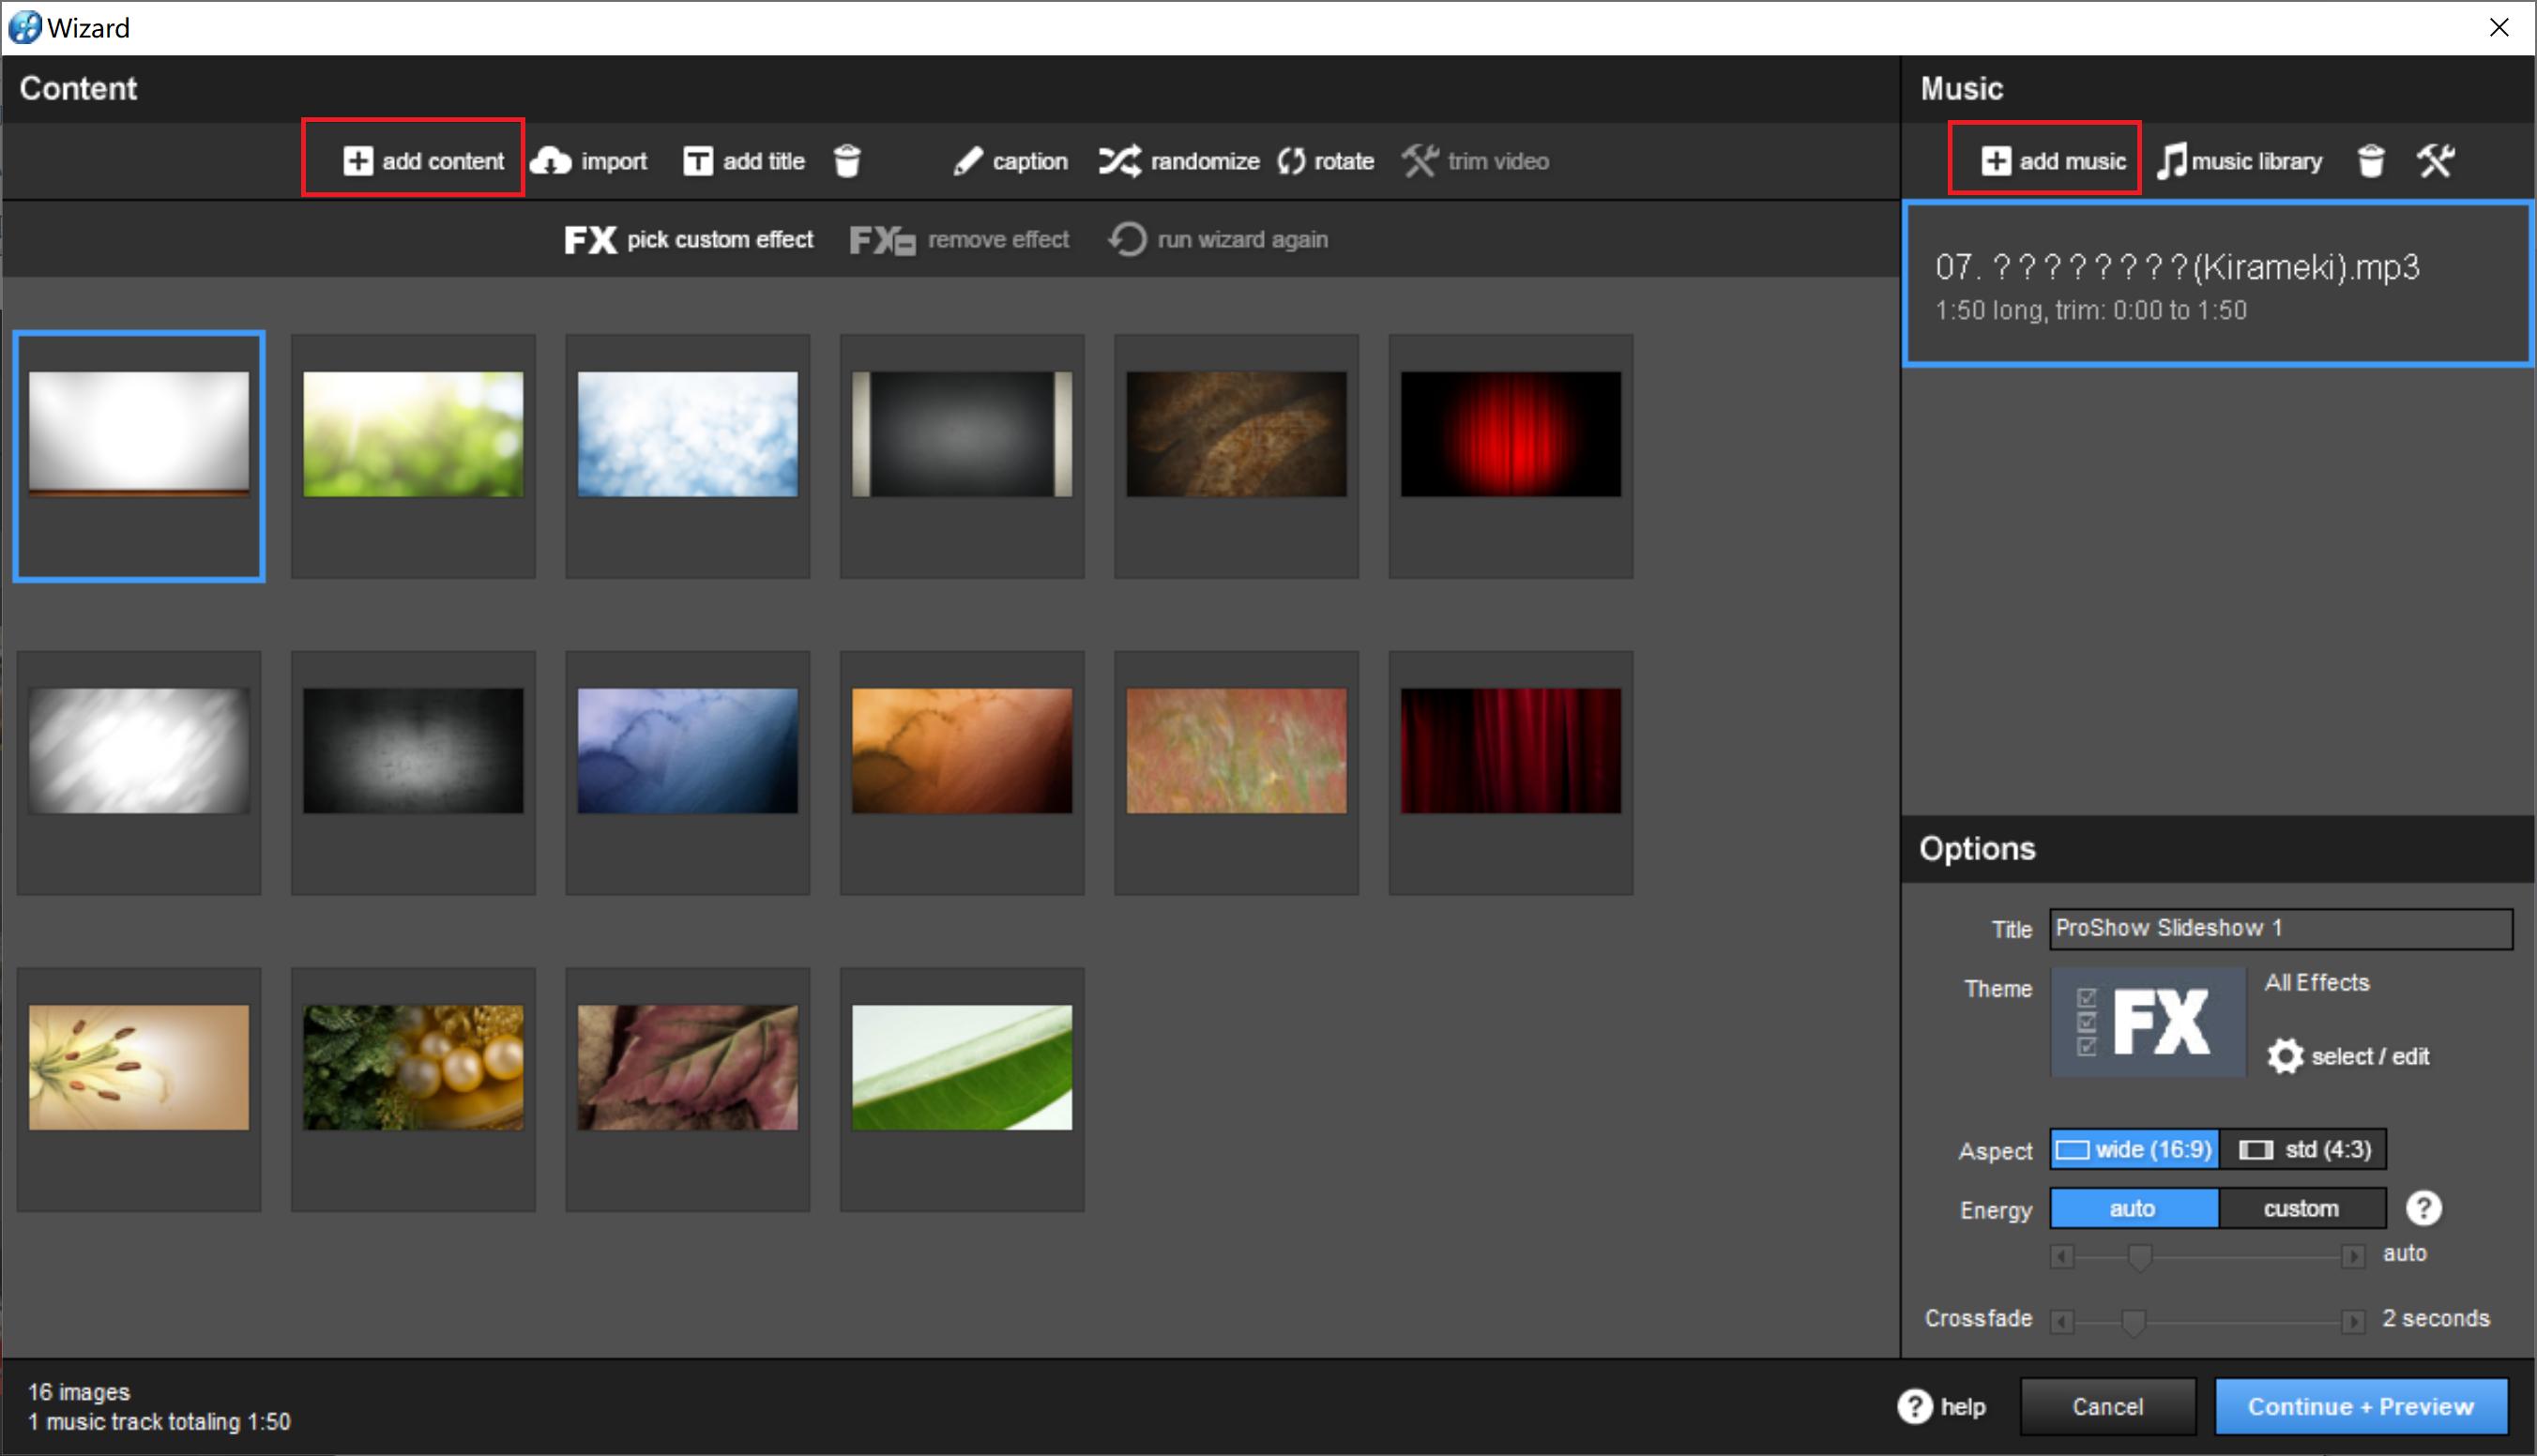Click the add title icon
Screen dimensions: 2537x1456
click(x=697, y=161)
